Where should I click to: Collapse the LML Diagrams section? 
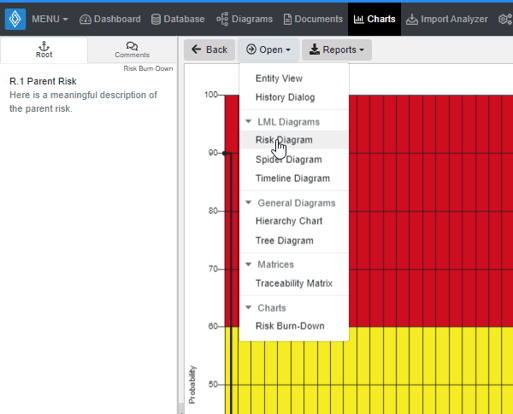(248, 122)
